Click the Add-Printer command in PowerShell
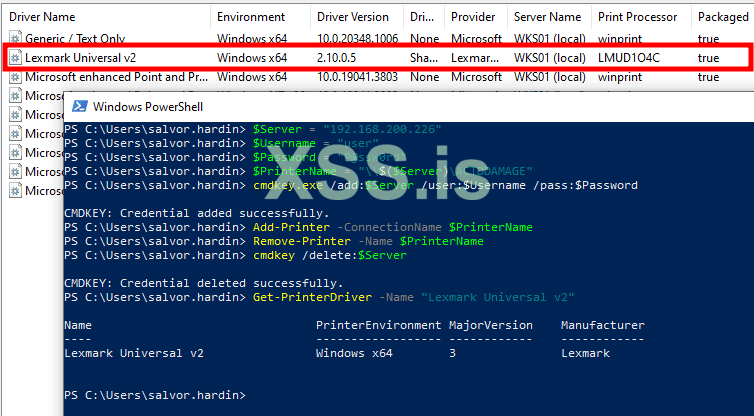 [393, 227]
